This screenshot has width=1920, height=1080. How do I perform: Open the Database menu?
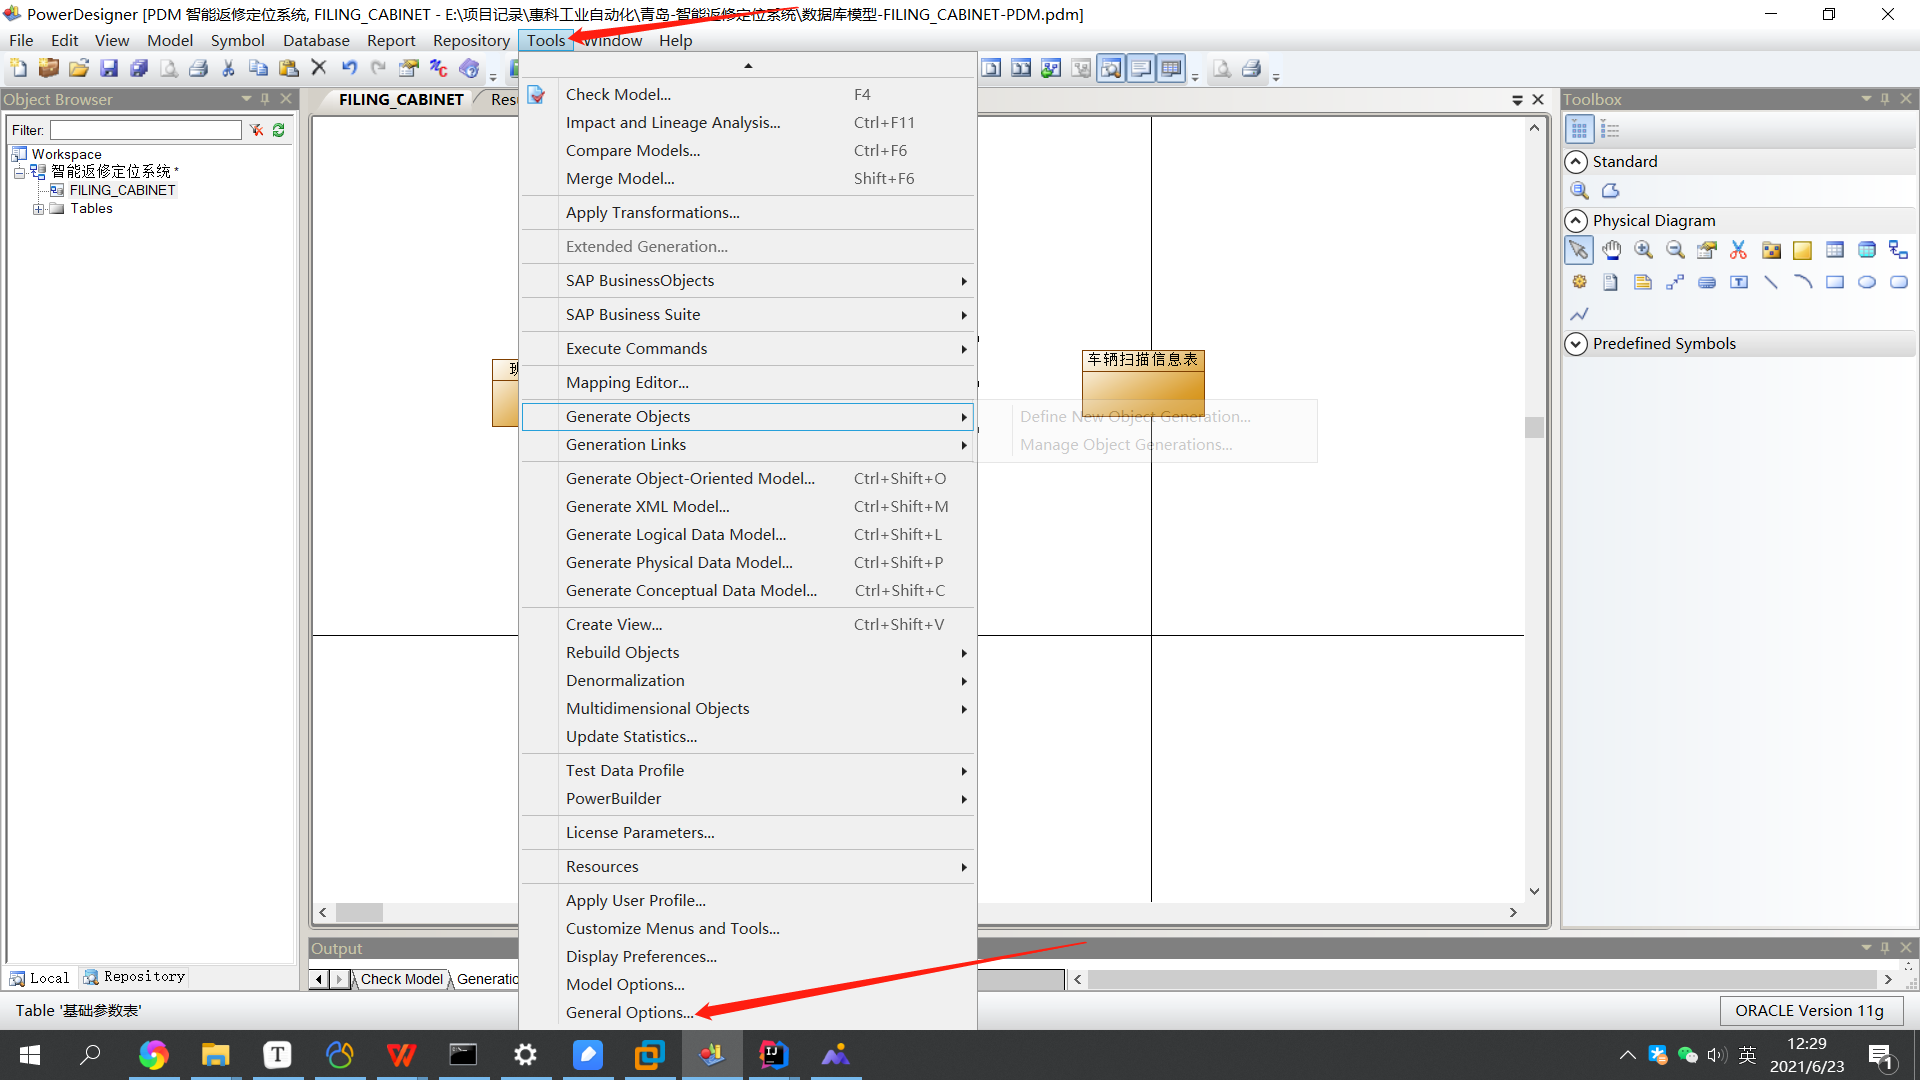coord(315,40)
